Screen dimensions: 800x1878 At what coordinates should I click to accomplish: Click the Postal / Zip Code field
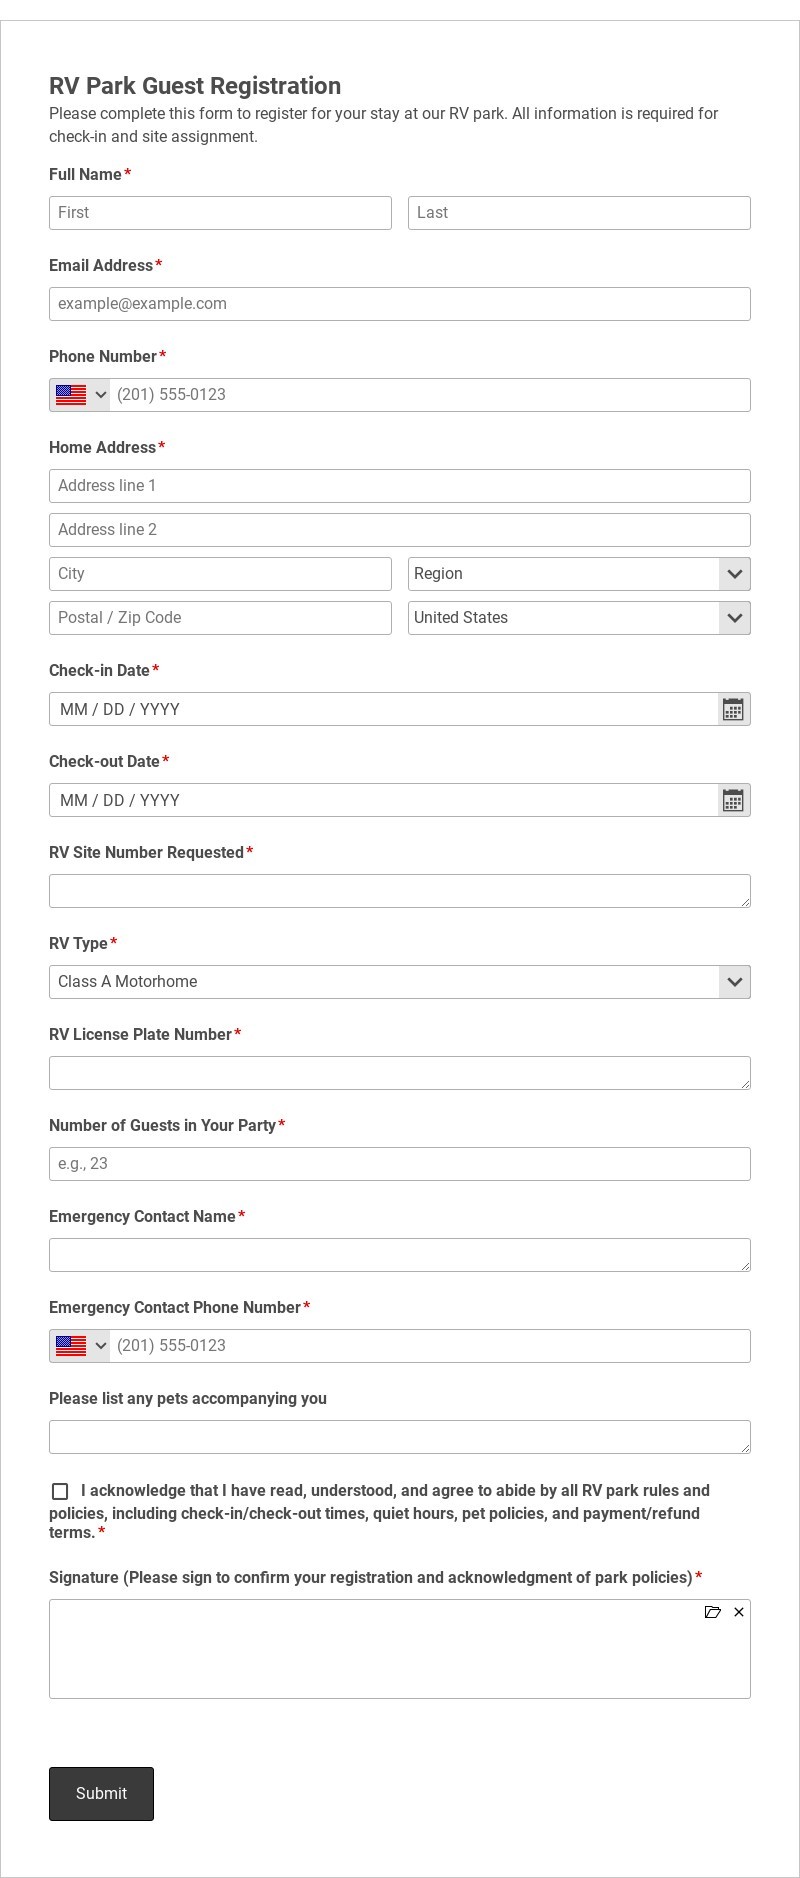point(220,618)
